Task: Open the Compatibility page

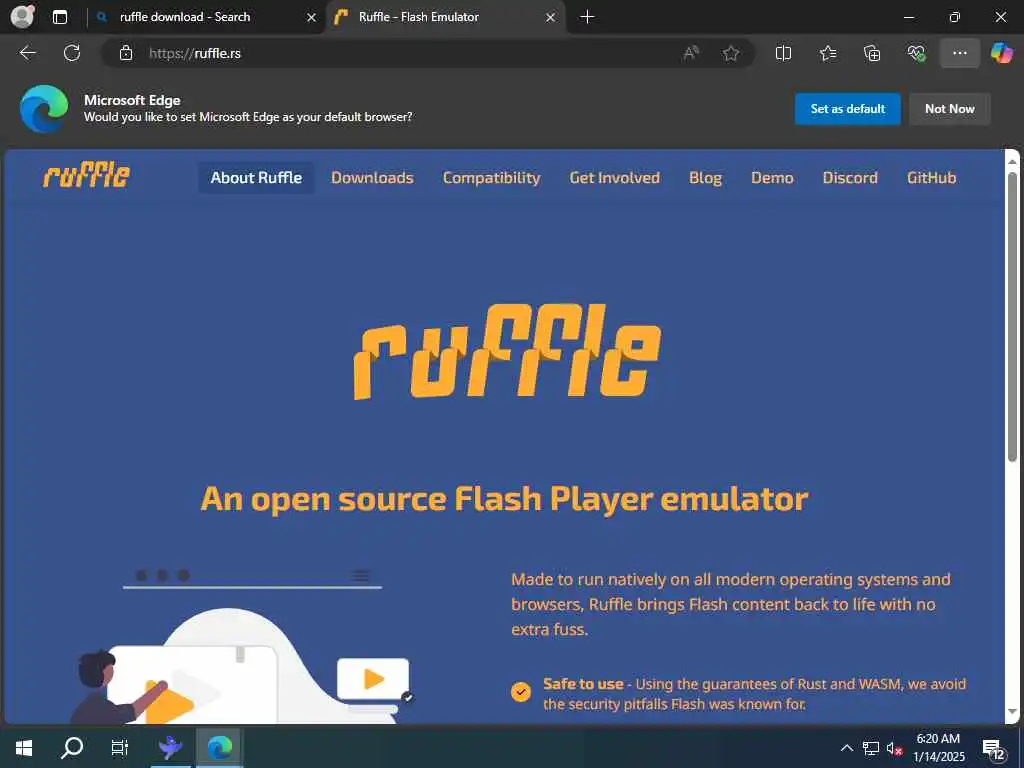Action: click(x=491, y=178)
